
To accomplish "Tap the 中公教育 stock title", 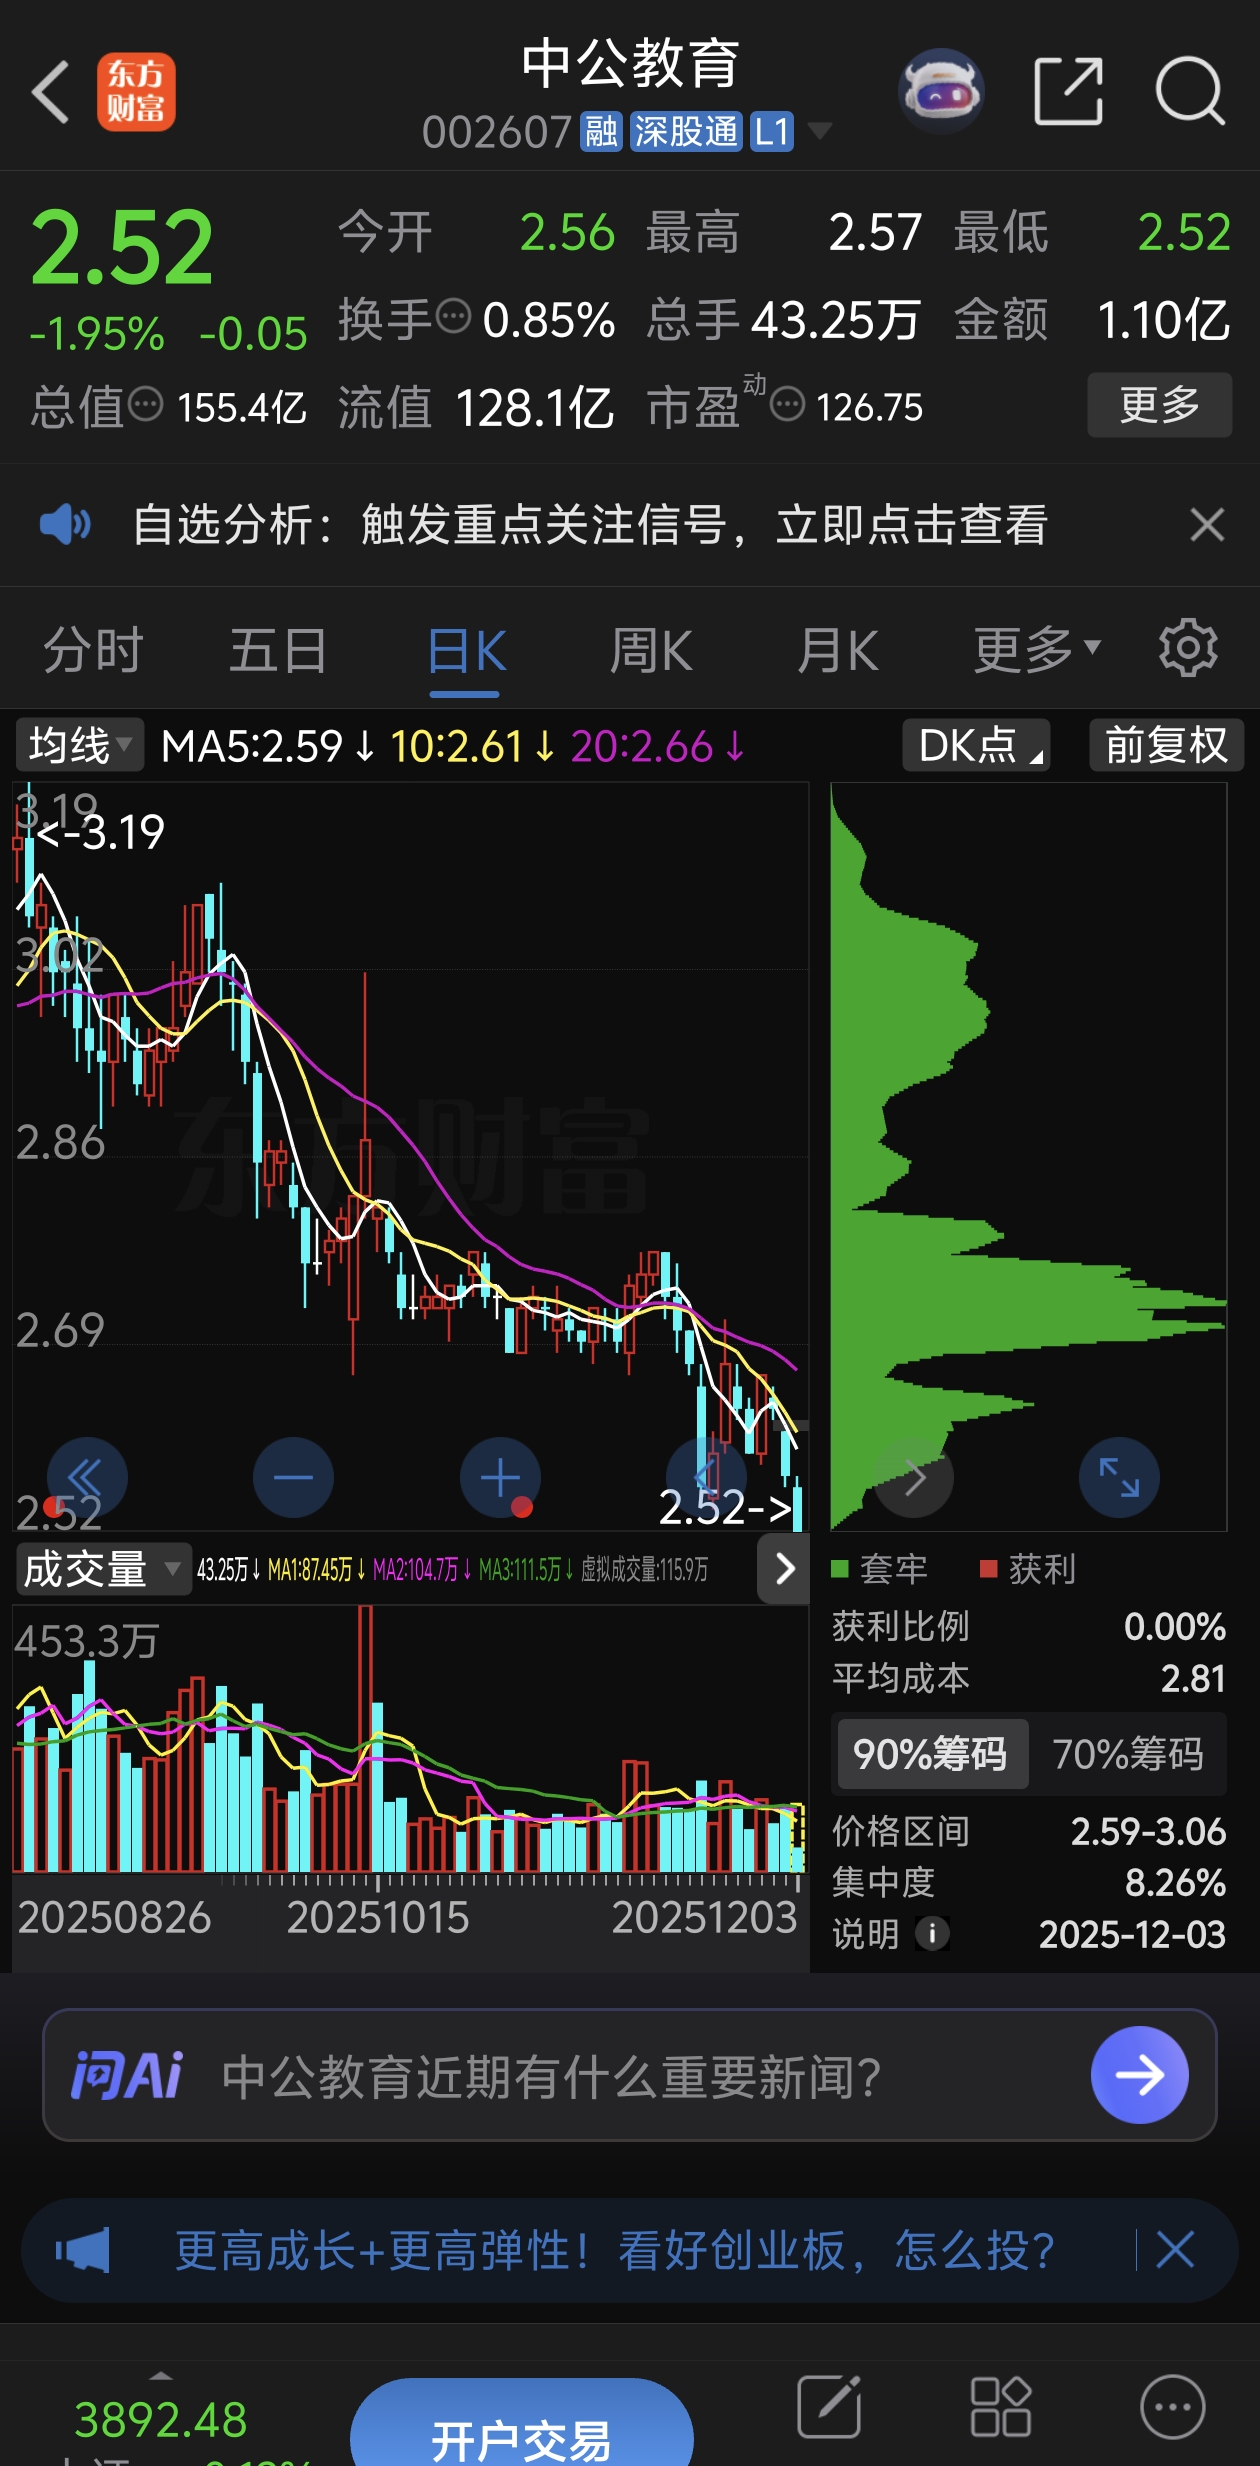I will pos(630,62).
